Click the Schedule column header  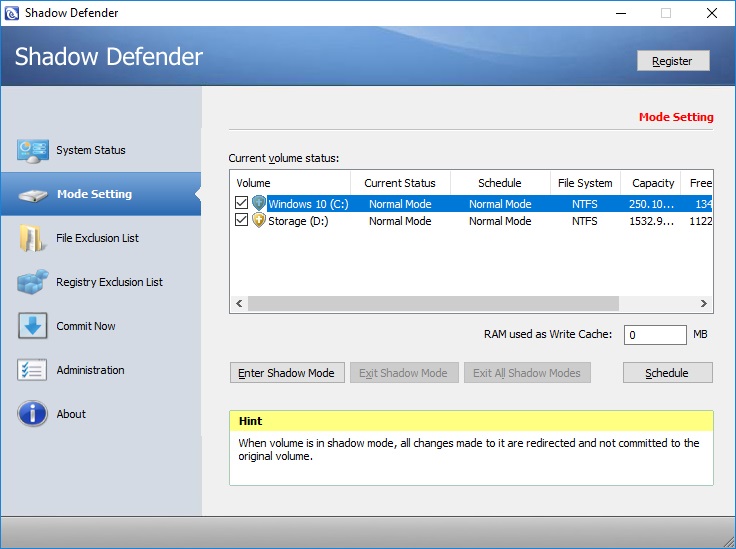click(500, 183)
